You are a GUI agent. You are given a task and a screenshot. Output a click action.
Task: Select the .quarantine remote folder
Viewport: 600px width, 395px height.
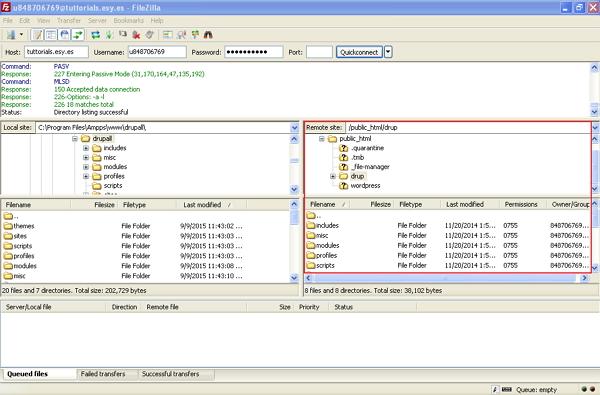(x=367, y=148)
